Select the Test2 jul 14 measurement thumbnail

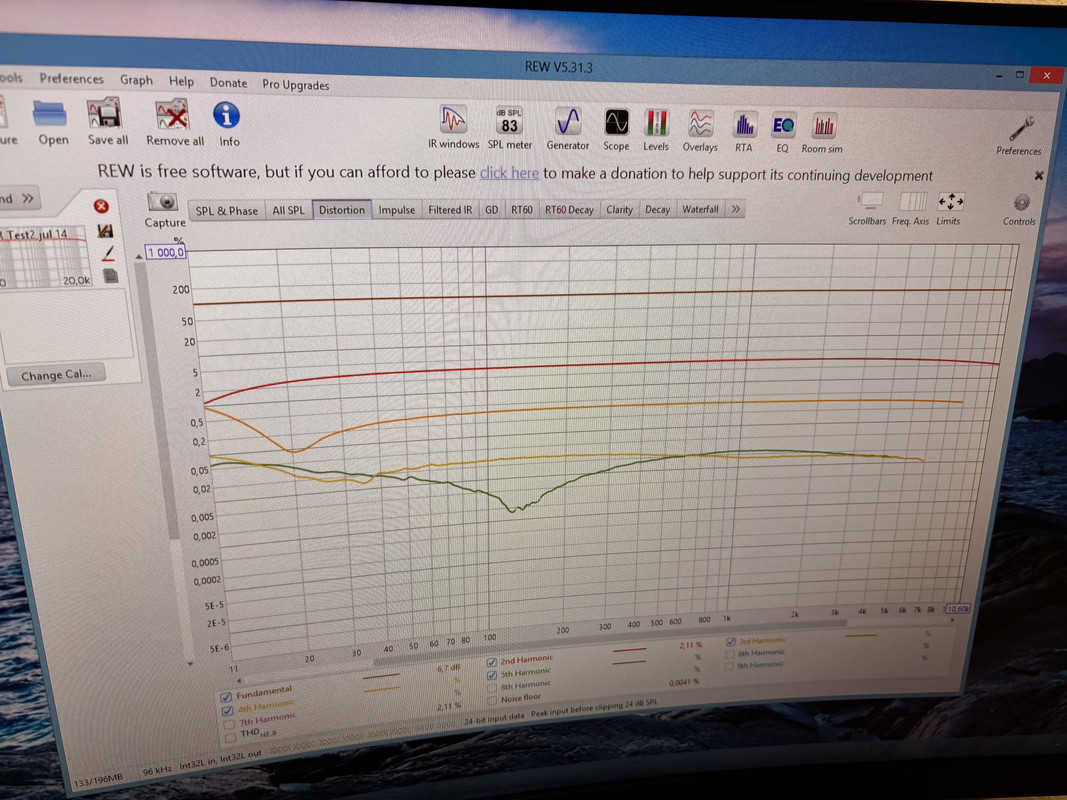pos(45,257)
